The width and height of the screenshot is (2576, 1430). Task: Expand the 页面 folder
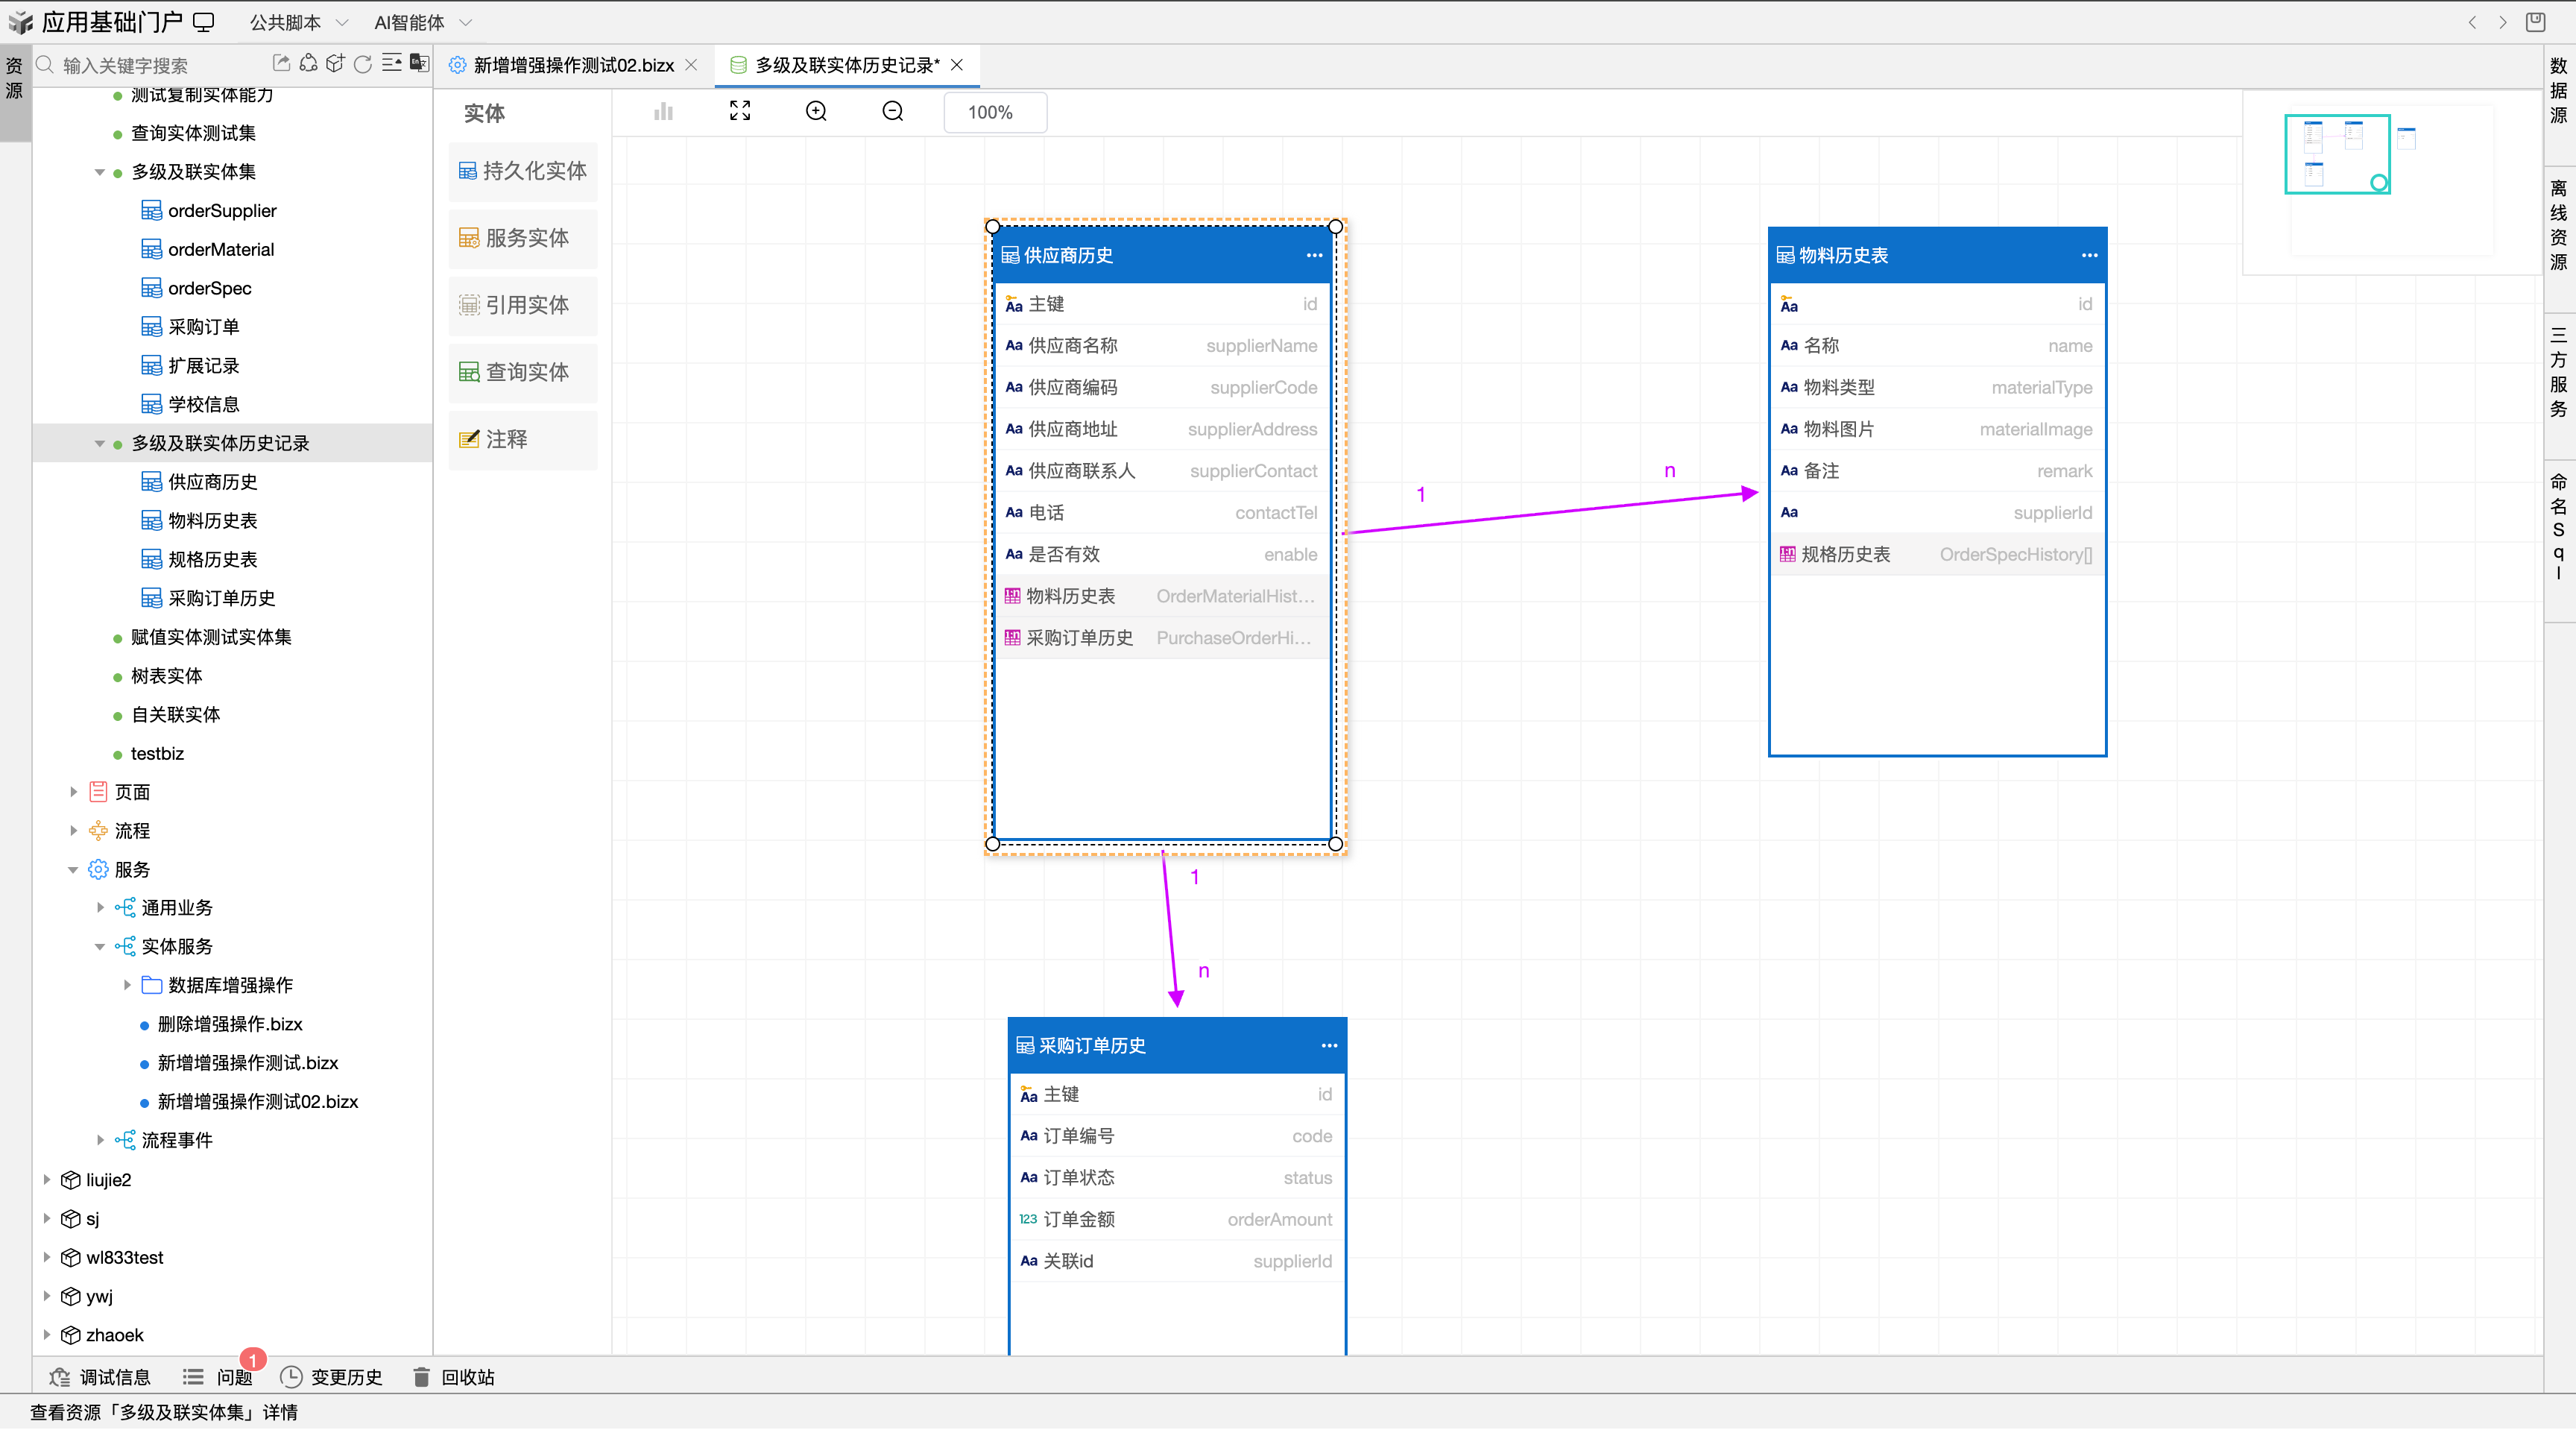point(73,791)
